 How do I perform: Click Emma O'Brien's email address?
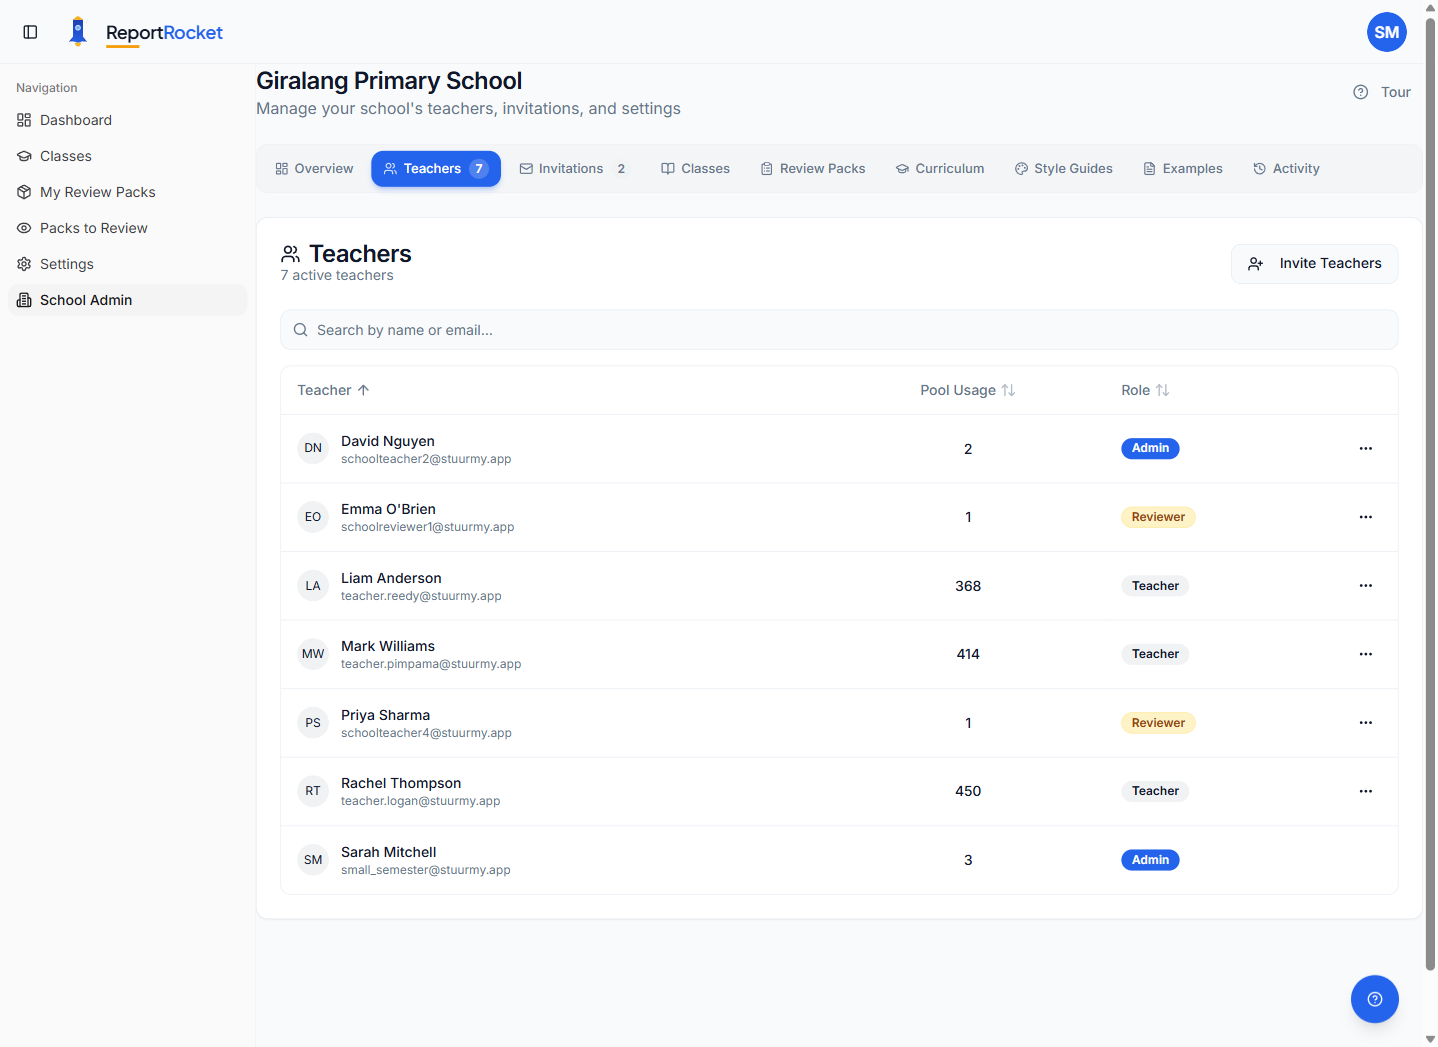click(427, 526)
